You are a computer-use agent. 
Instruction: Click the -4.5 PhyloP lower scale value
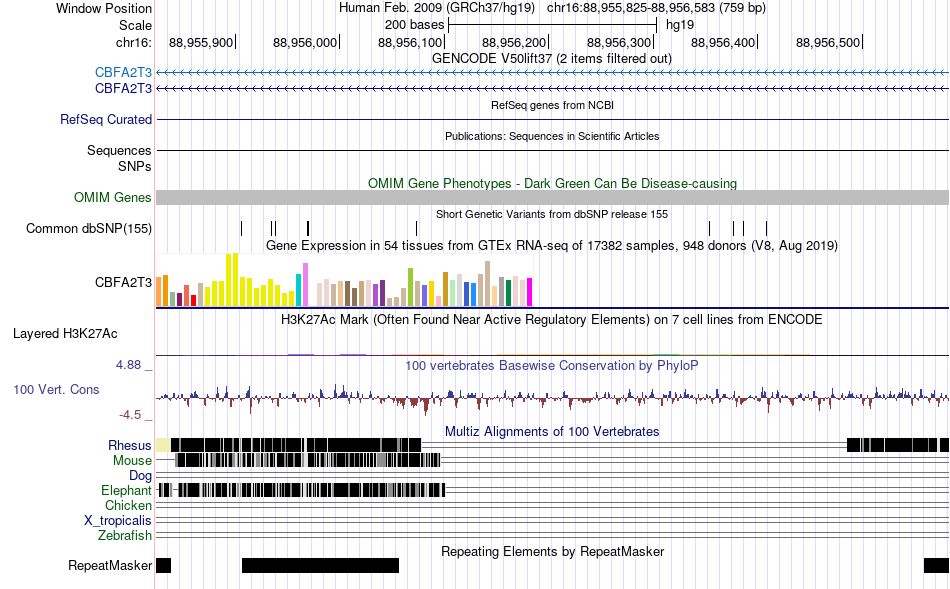(x=130, y=415)
